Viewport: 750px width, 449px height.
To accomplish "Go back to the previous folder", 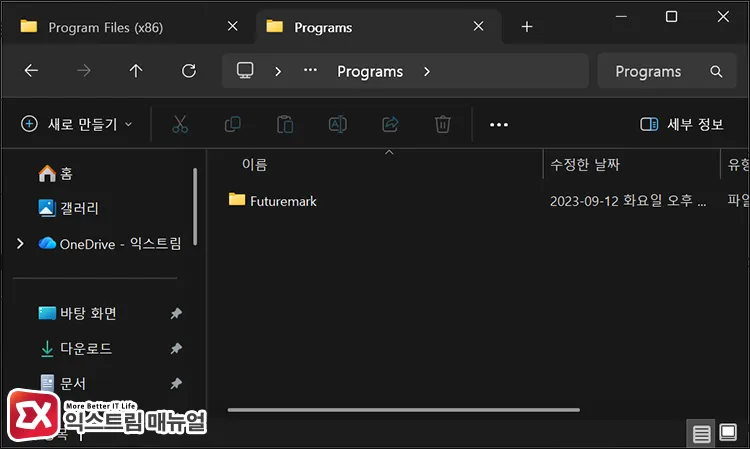I will 31,71.
